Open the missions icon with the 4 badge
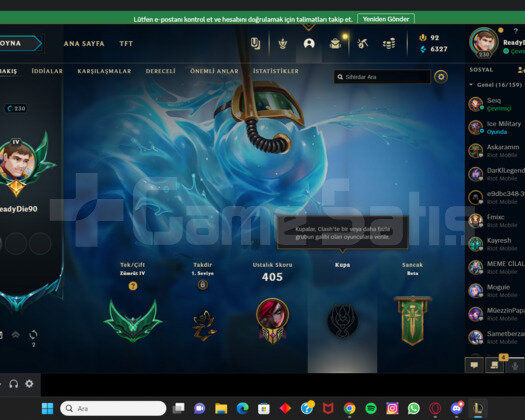The width and height of the screenshot is (525, 420). tap(495, 365)
